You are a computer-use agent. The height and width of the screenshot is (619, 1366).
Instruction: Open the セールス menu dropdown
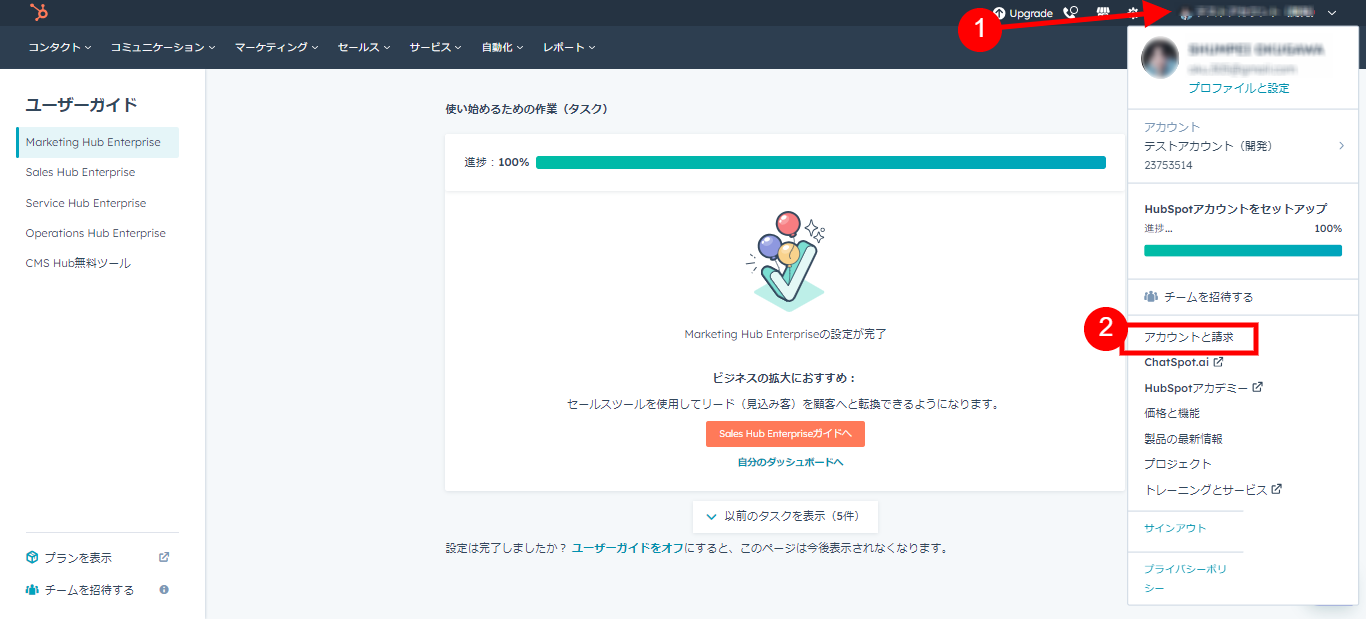[x=364, y=47]
